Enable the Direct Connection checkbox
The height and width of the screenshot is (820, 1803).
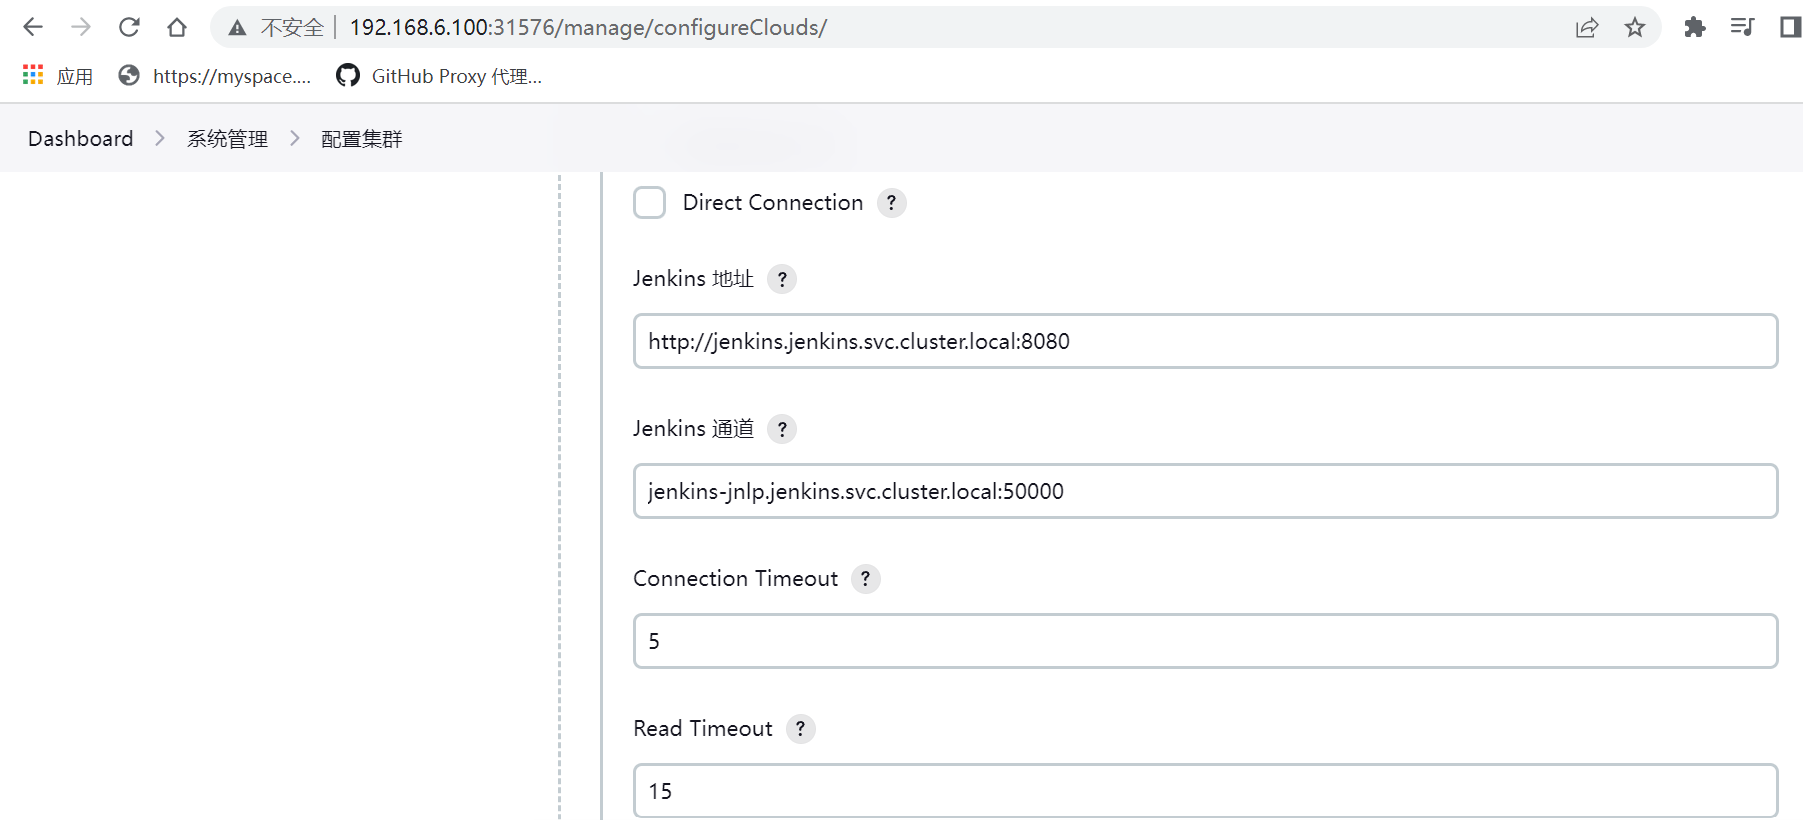650,203
